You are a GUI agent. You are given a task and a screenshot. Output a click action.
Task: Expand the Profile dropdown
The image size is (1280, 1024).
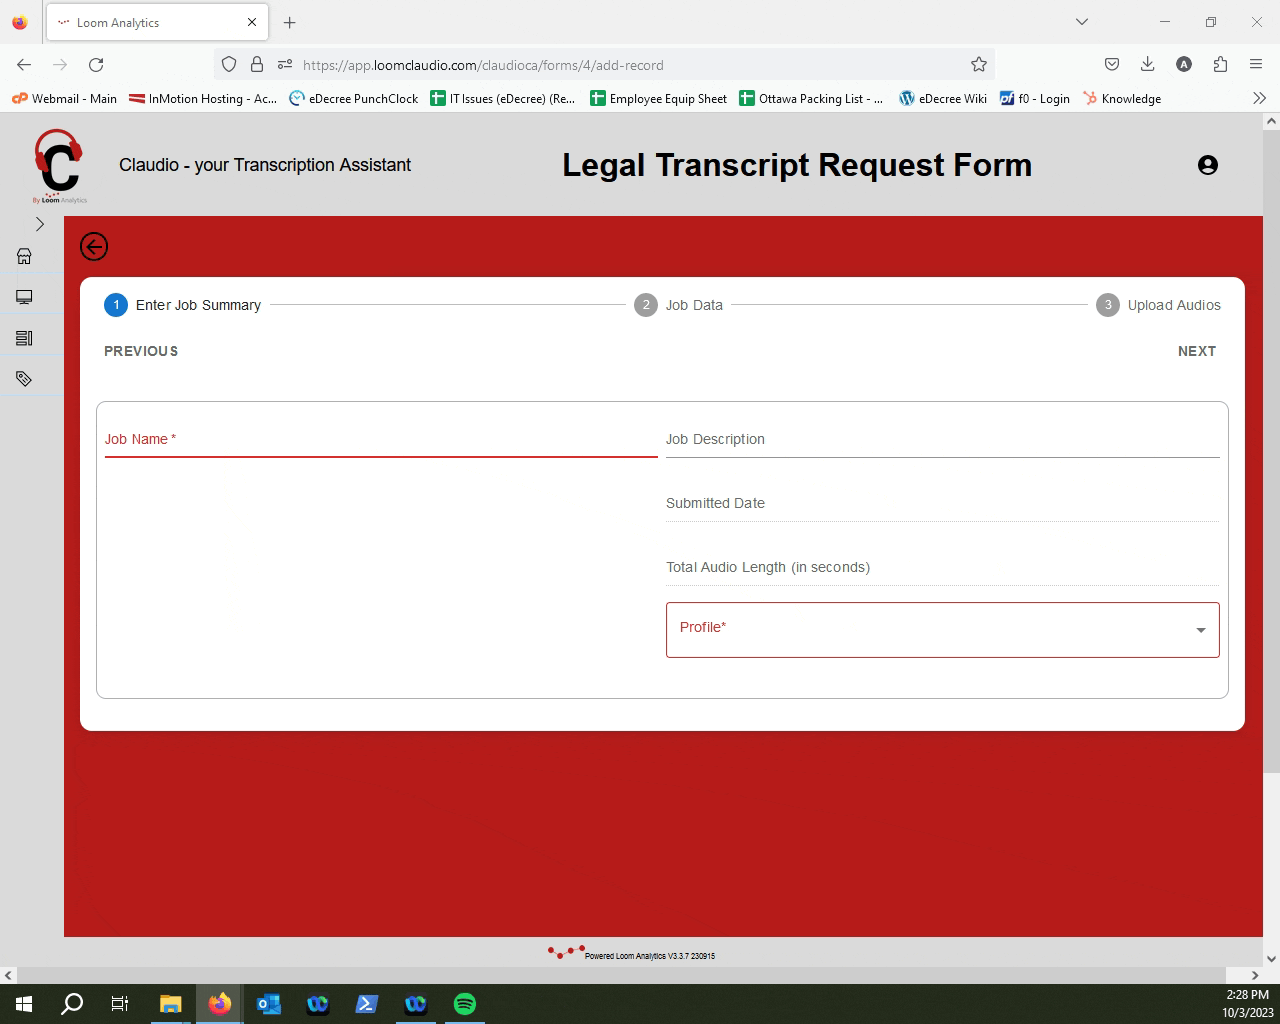(x=1199, y=630)
